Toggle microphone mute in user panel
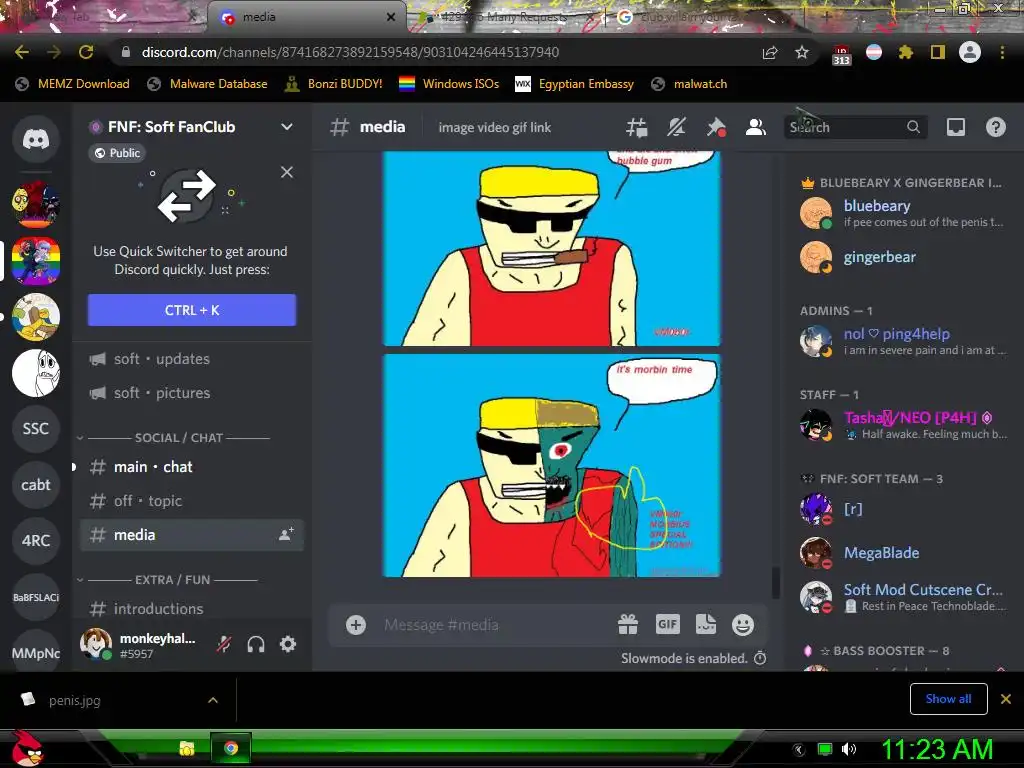Viewport: 1024px width, 768px height. point(224,645)
